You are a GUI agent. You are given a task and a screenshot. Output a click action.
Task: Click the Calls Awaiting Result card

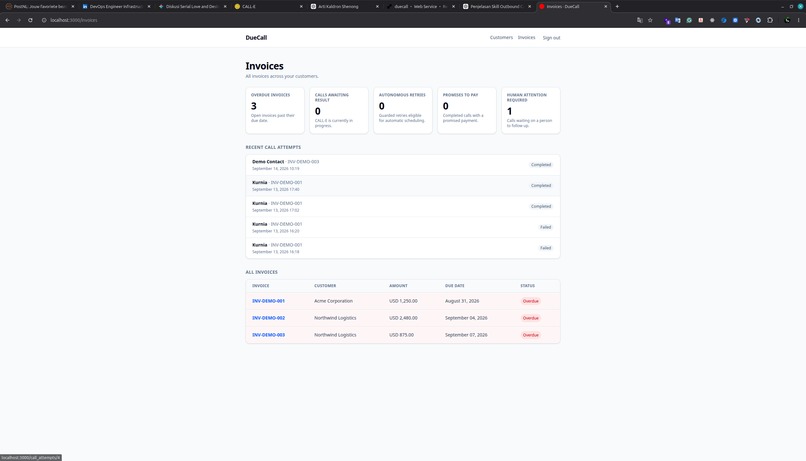click(x=339, y=110)
